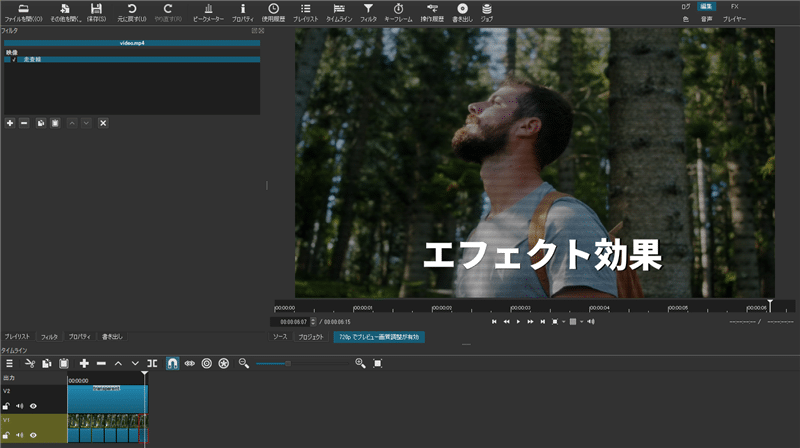Select the FX layout button at top right
Image resolution: width=800 pixels, height=448 pixels.
(734, 7)
